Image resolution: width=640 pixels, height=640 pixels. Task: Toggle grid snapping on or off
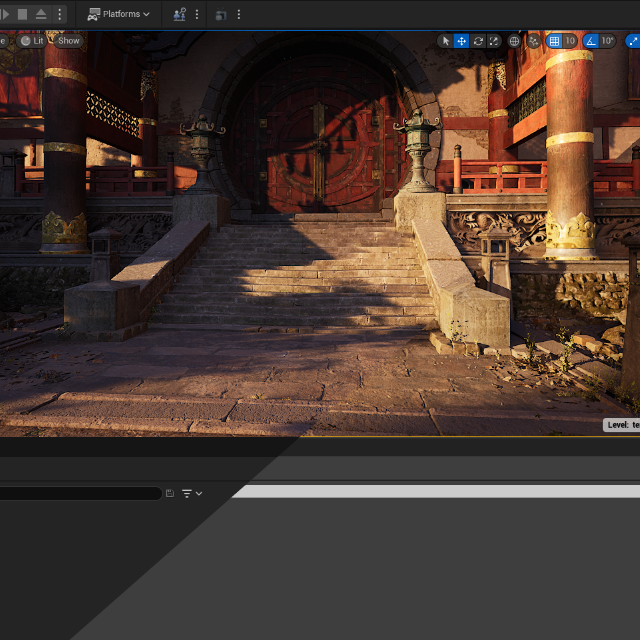click(x=554, y=41)
